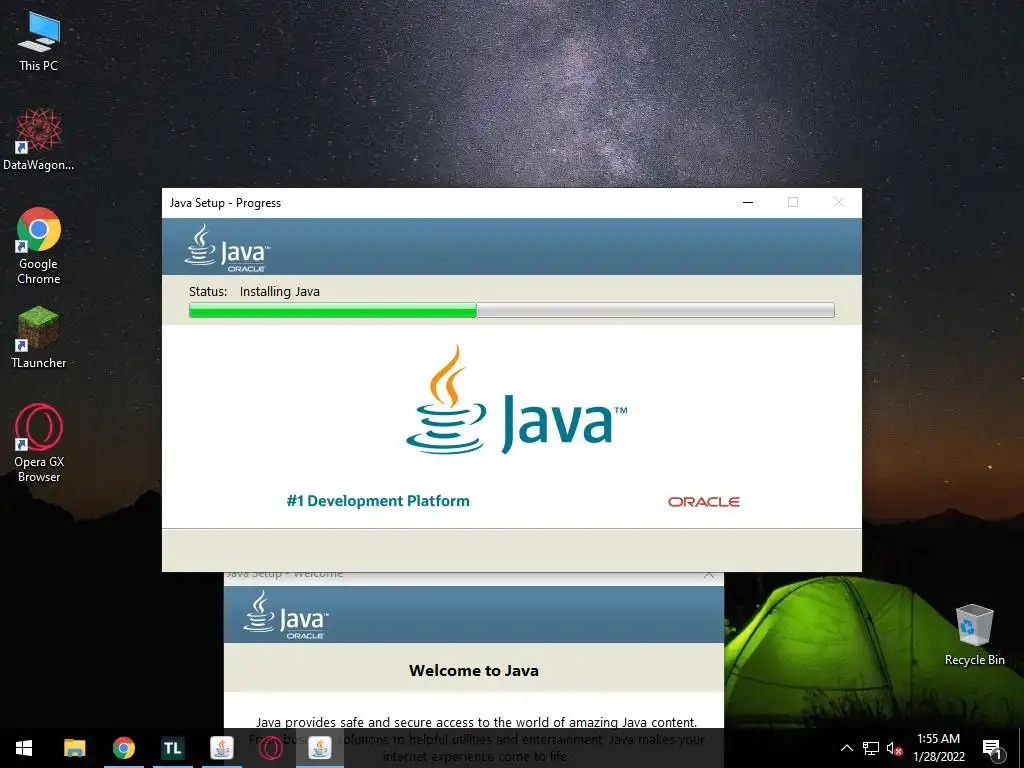Open the DataWagon desktop shortcut
The image size is (1024, 768).
(39, 140)
